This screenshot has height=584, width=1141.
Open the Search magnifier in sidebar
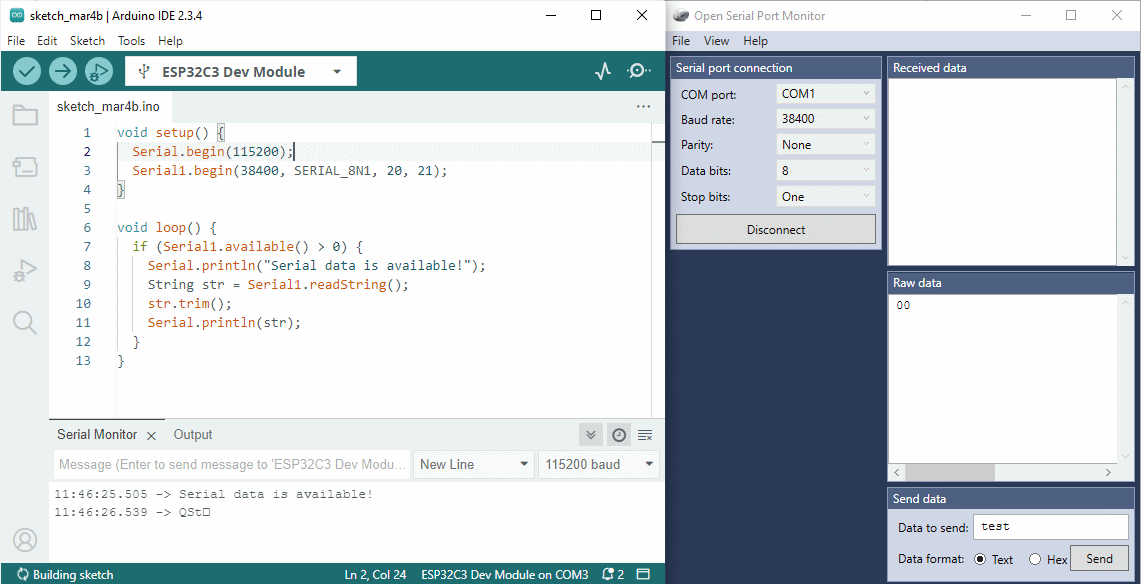tap(25, 322)
